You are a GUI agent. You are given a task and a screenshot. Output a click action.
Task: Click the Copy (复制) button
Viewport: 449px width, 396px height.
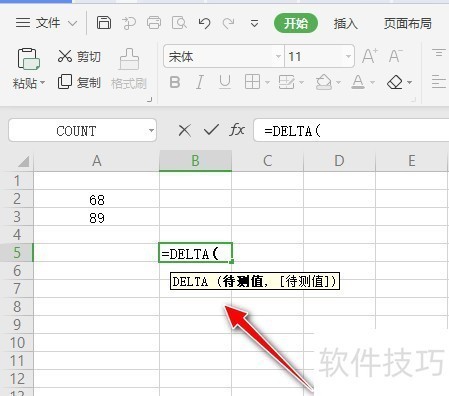pos(79,82)
